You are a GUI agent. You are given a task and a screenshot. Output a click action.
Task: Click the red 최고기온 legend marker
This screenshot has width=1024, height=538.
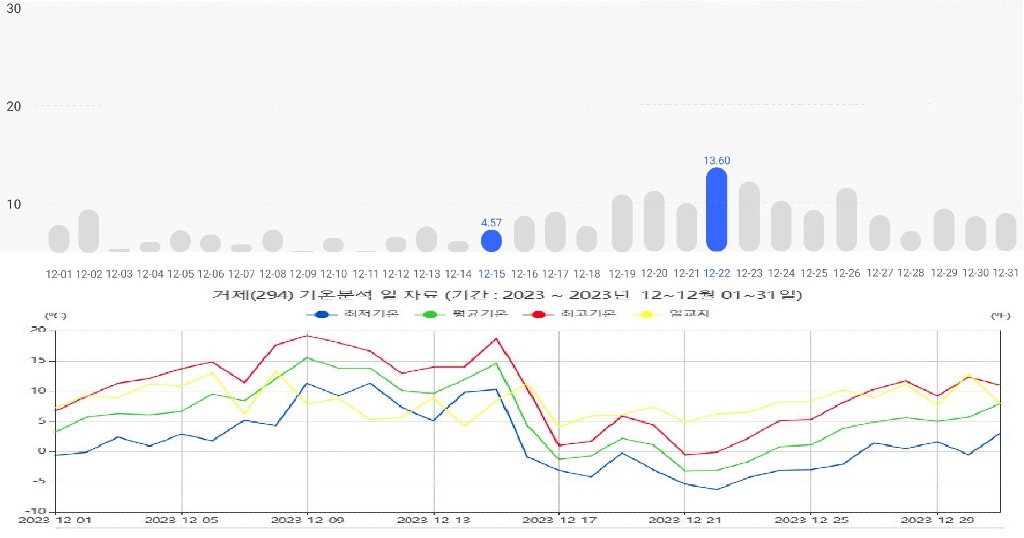pyautogui.click(x=539, y=314)
